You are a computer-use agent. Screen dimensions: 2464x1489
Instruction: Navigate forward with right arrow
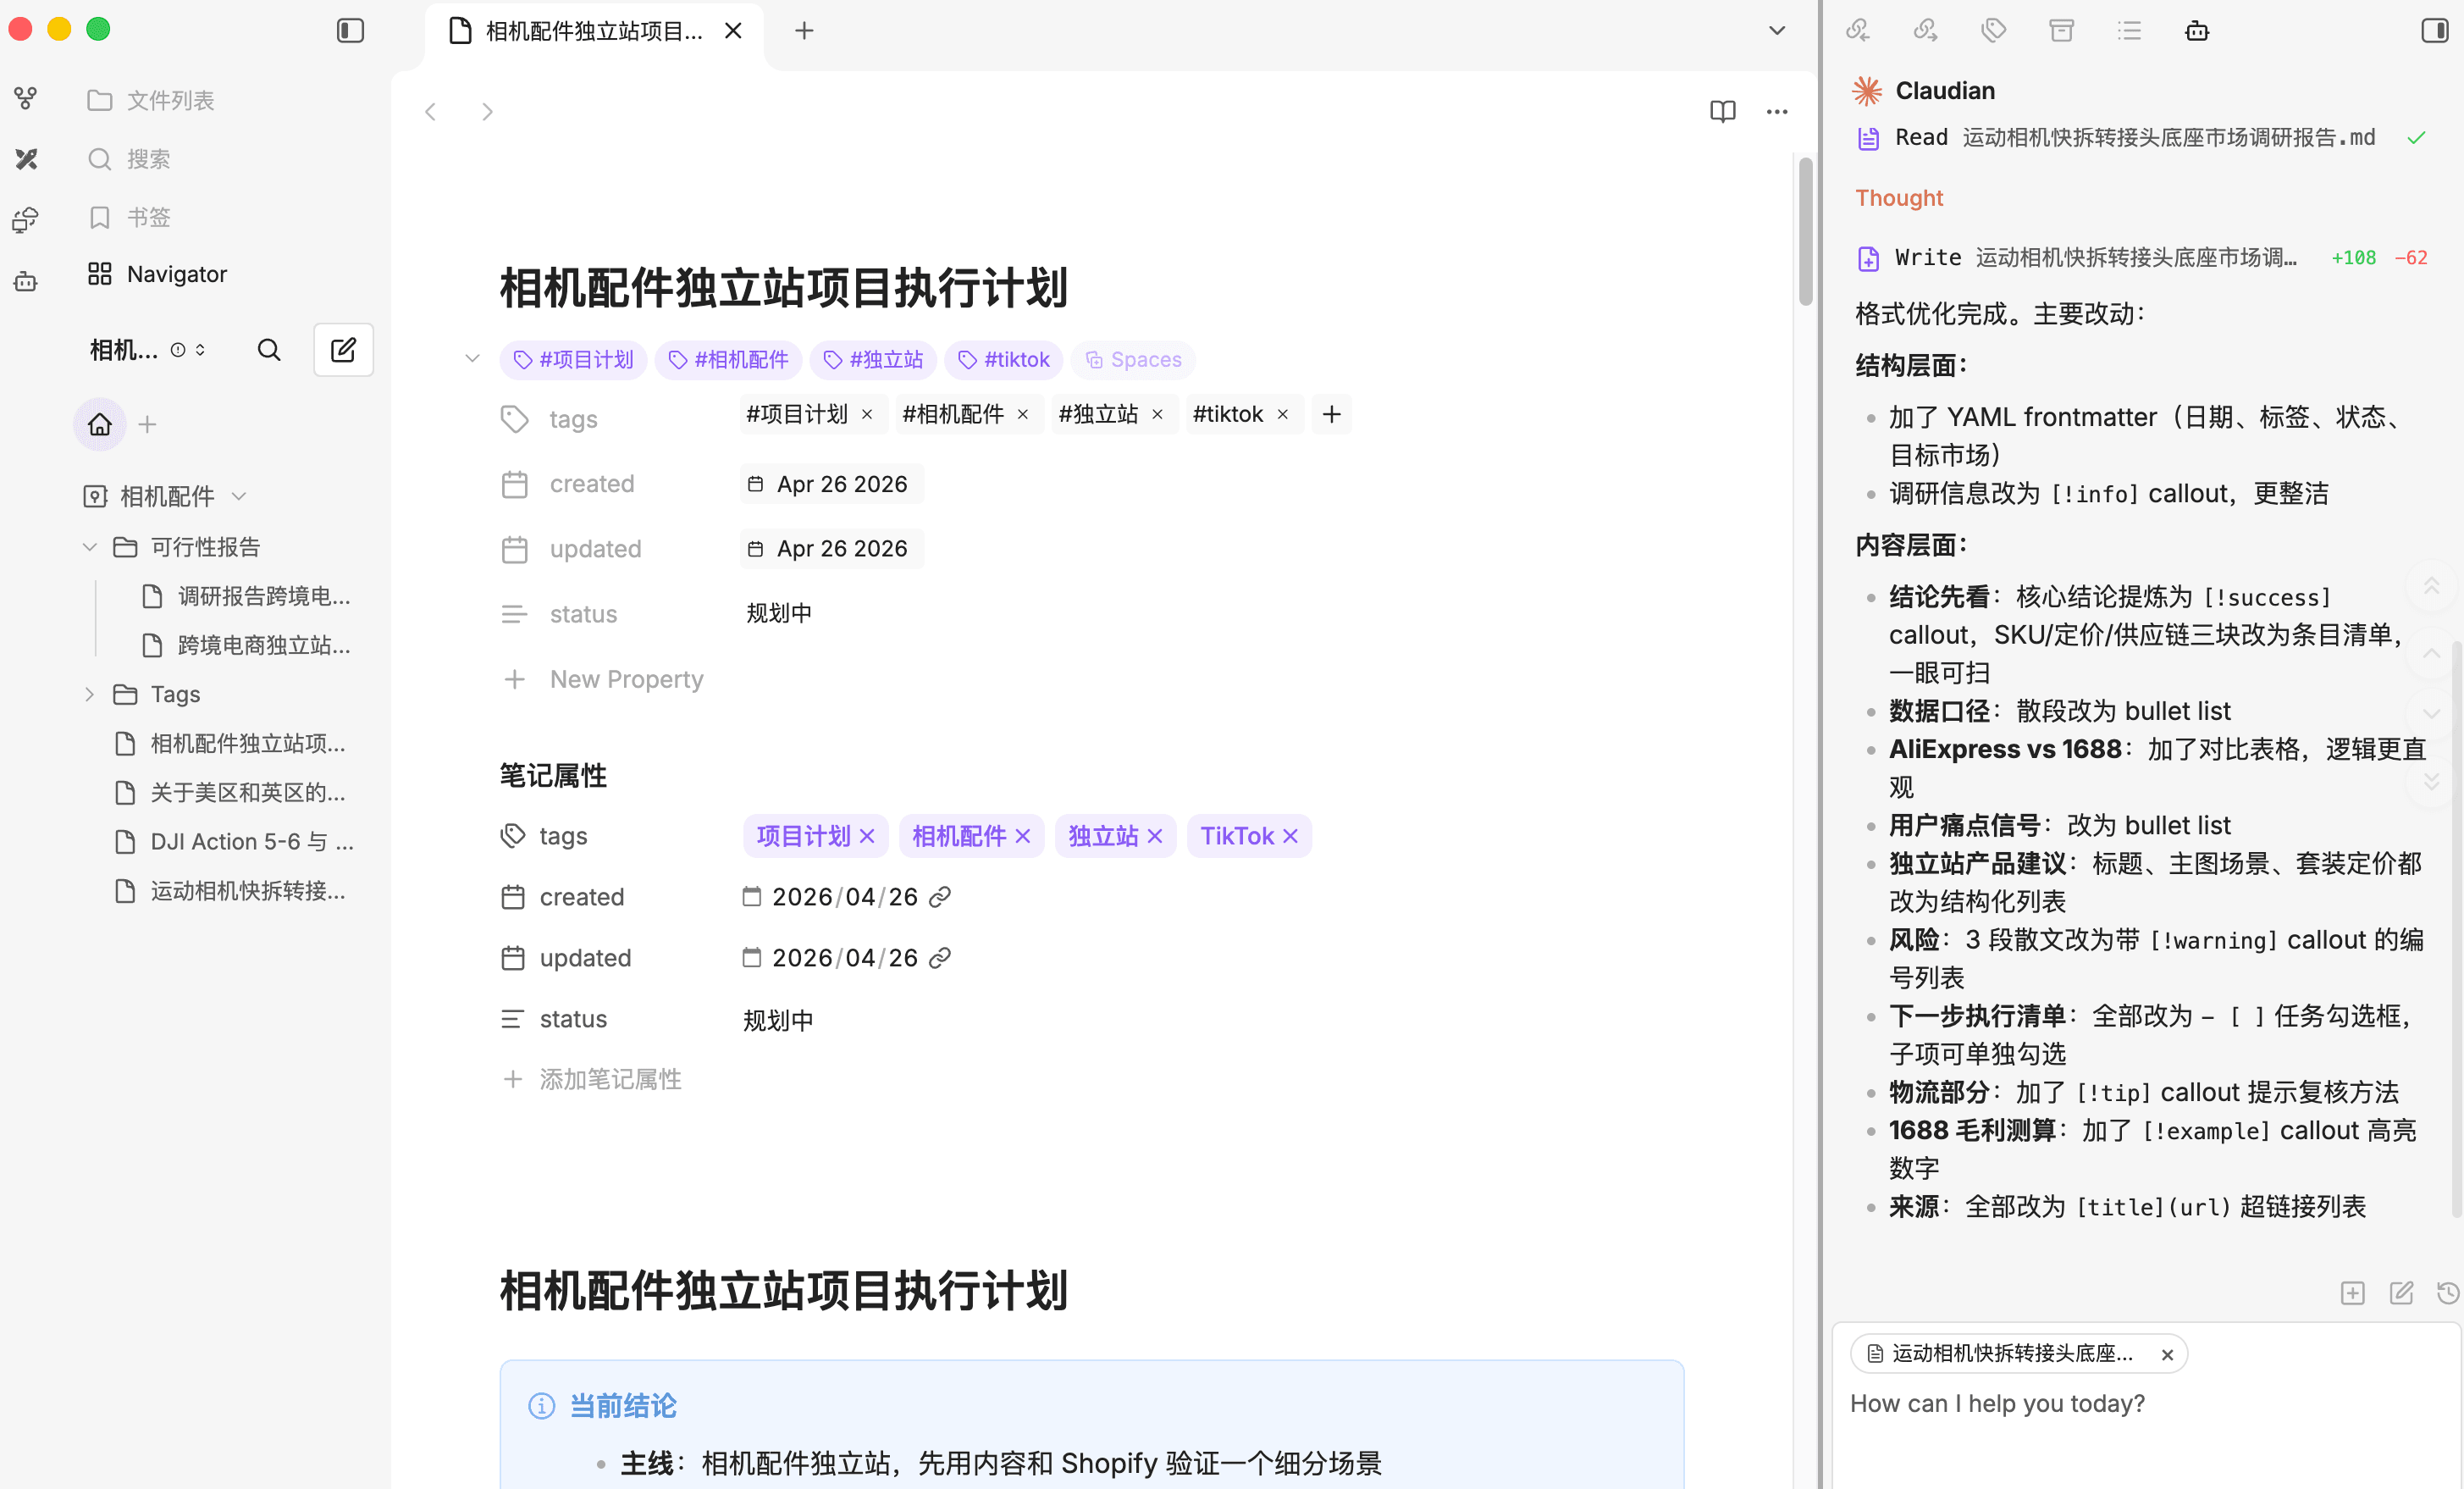(x=487, y=112)
